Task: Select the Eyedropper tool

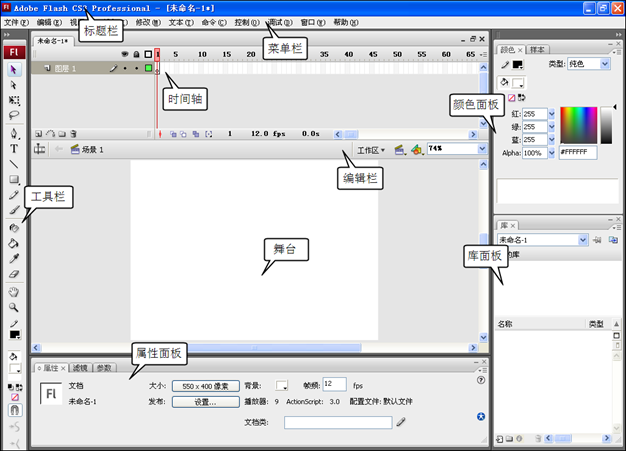Action: pyautogui.click(x=14, y=259)
